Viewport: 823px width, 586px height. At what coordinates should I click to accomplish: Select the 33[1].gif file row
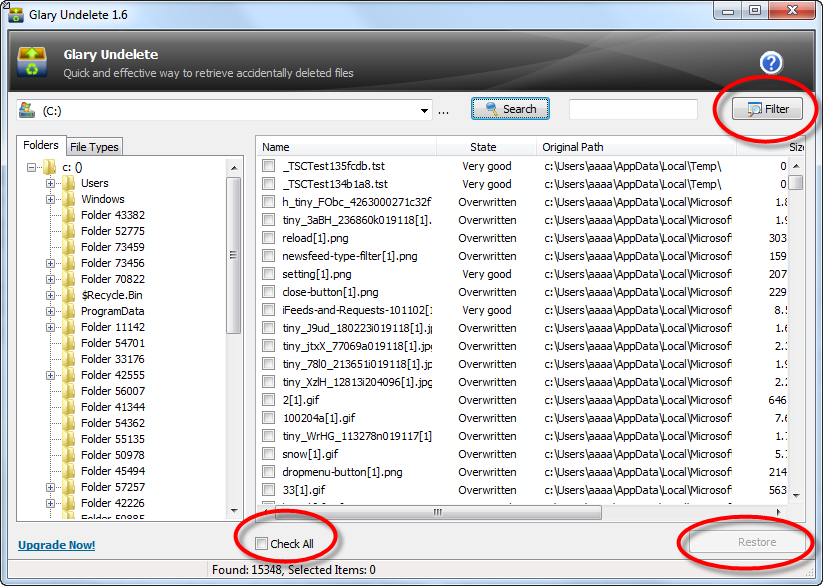tap(523, 490)
